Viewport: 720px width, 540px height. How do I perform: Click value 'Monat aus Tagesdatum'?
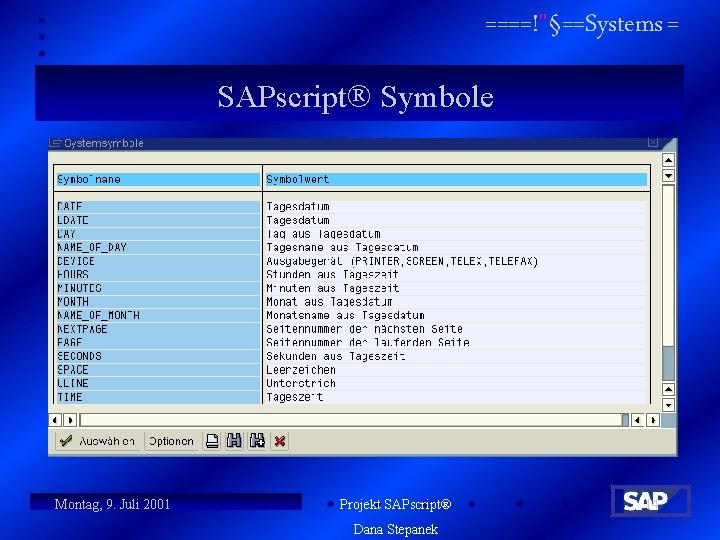click(329, 302)
